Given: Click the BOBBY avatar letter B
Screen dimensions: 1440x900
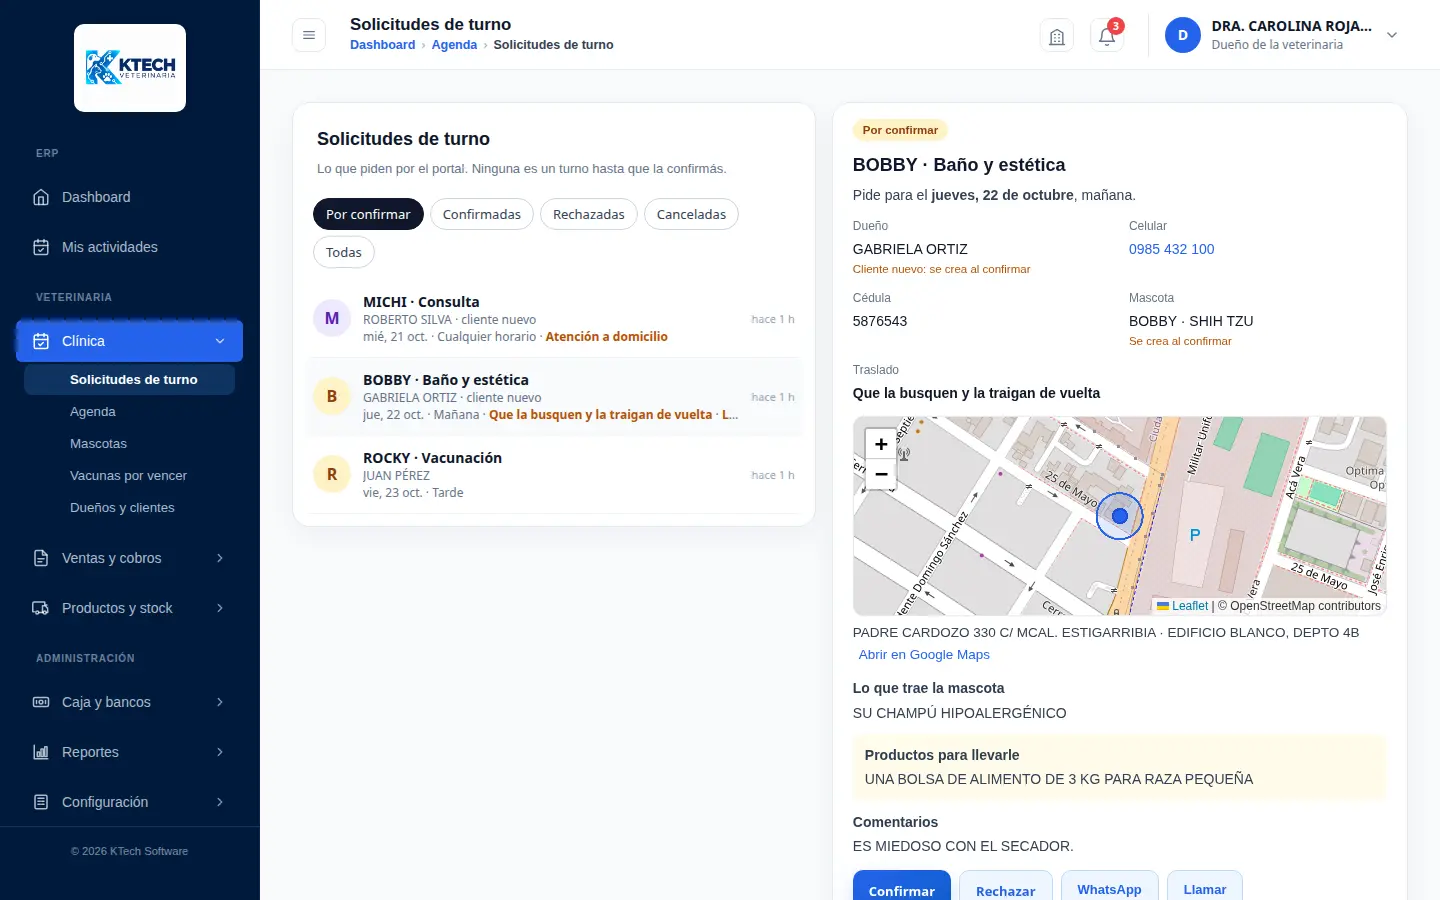Looking at the screenshot, I should coord(332,396).
